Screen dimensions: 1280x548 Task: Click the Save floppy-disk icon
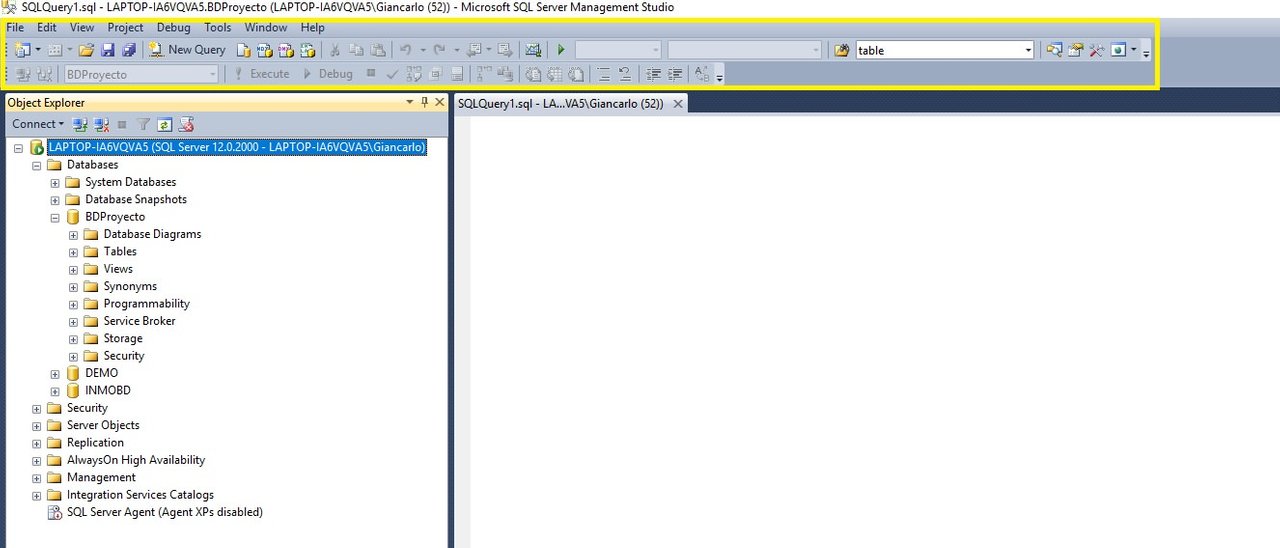point(108,49)
